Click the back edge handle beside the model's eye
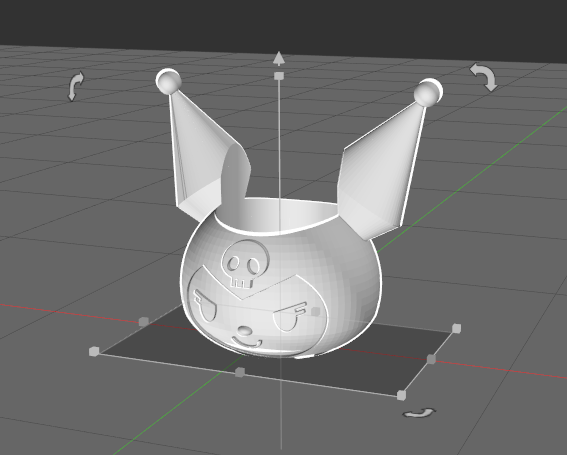The image size is (567, 455). coord(316,311)
